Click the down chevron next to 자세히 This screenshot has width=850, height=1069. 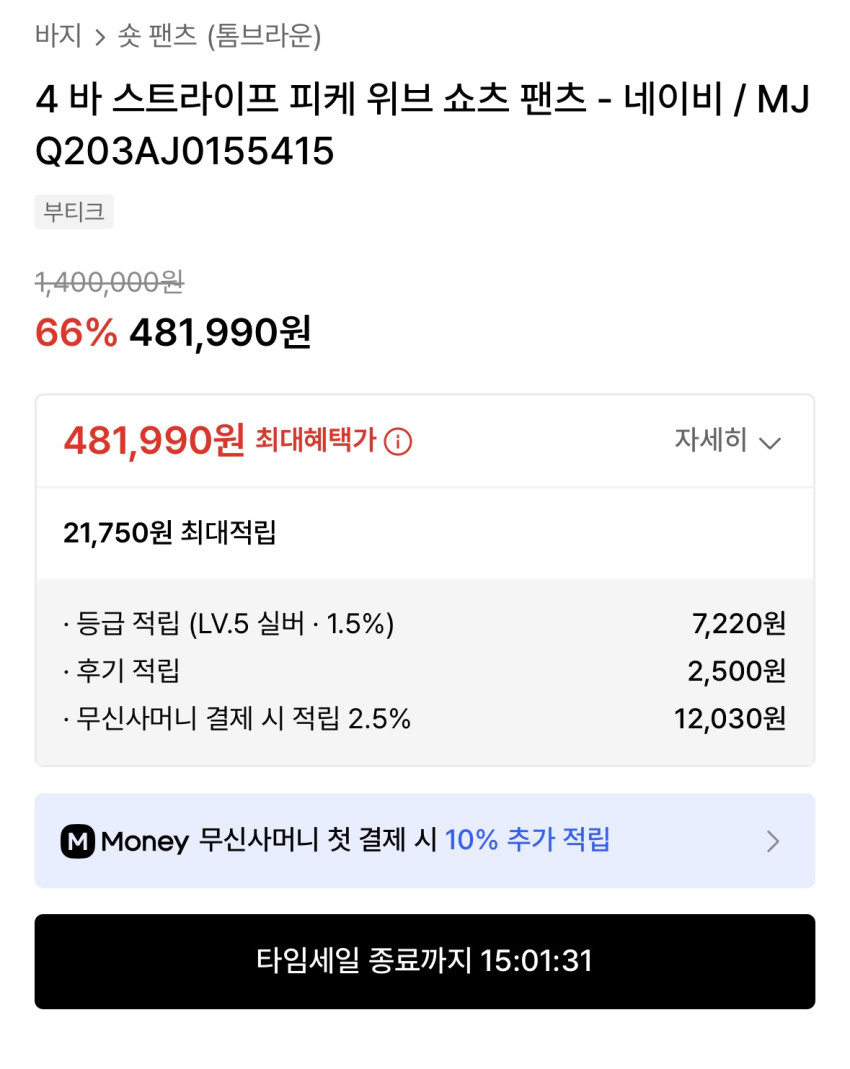click(x=770, y=442)
